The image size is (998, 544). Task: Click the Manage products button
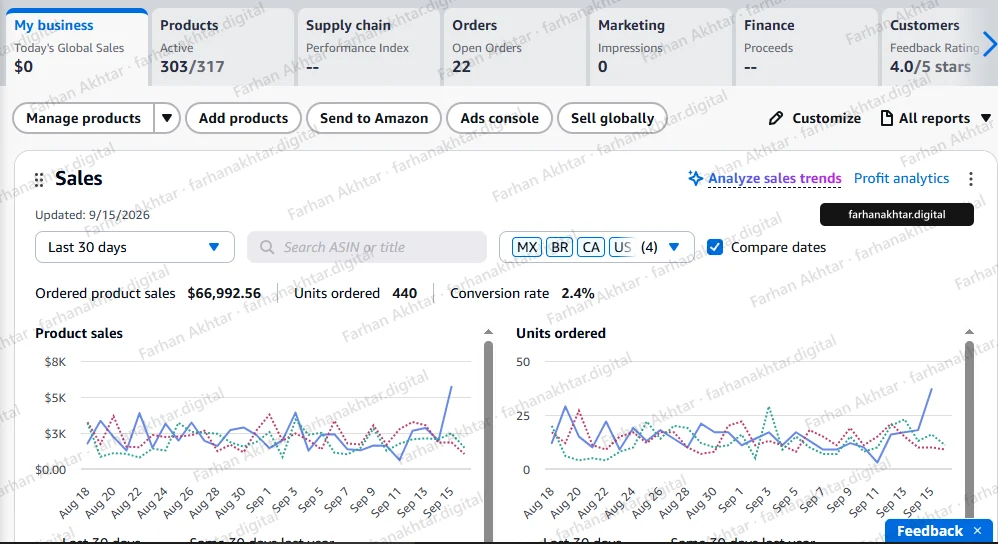pos(83,118)
